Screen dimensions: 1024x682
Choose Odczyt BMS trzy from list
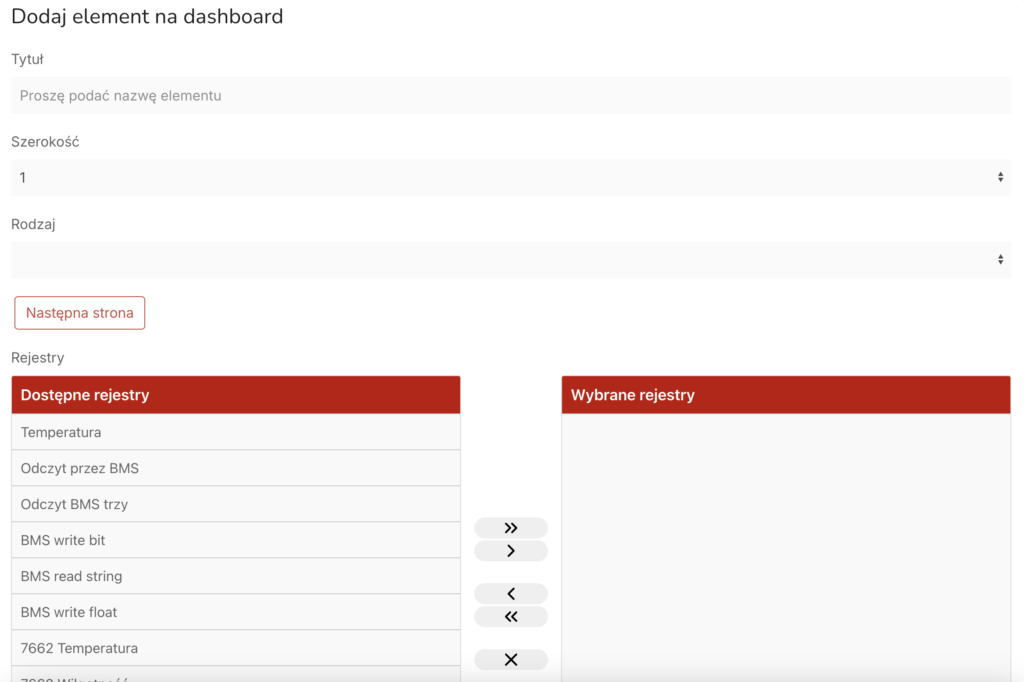(x=236, y=504)
